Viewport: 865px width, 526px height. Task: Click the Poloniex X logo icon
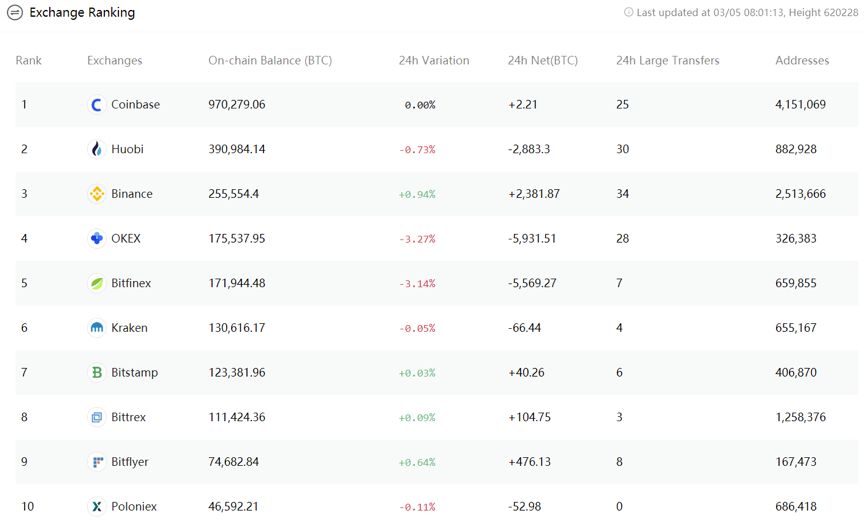(x=97, y=507)
